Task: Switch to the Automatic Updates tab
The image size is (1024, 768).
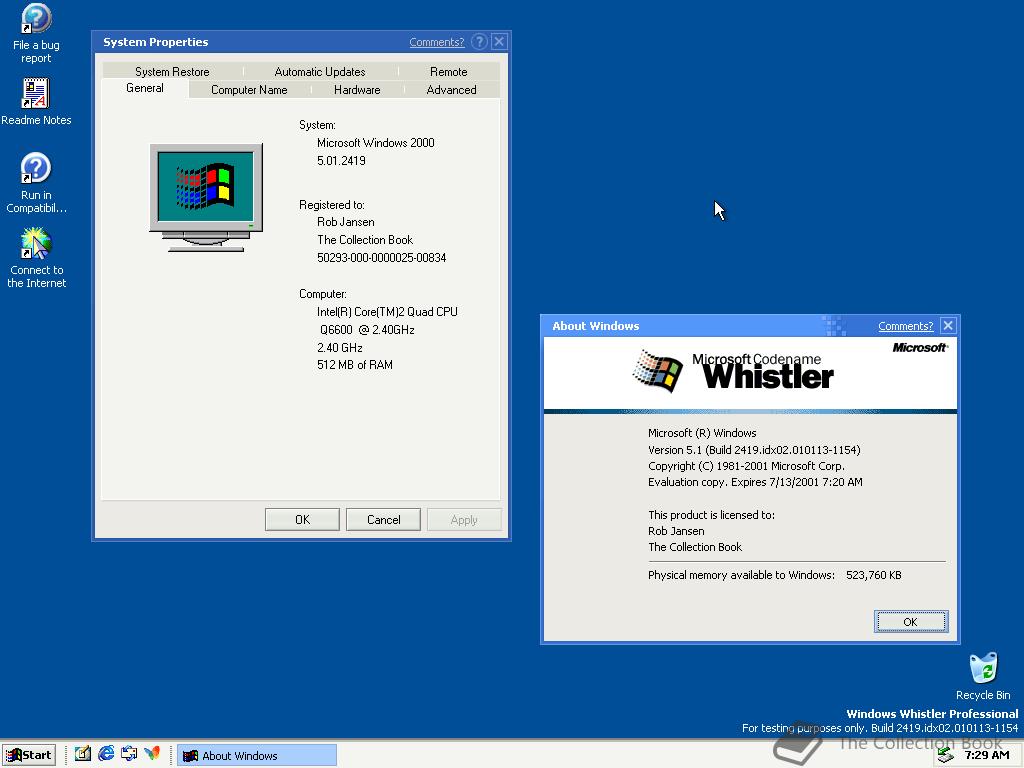Action: click(x=320, y=72)
